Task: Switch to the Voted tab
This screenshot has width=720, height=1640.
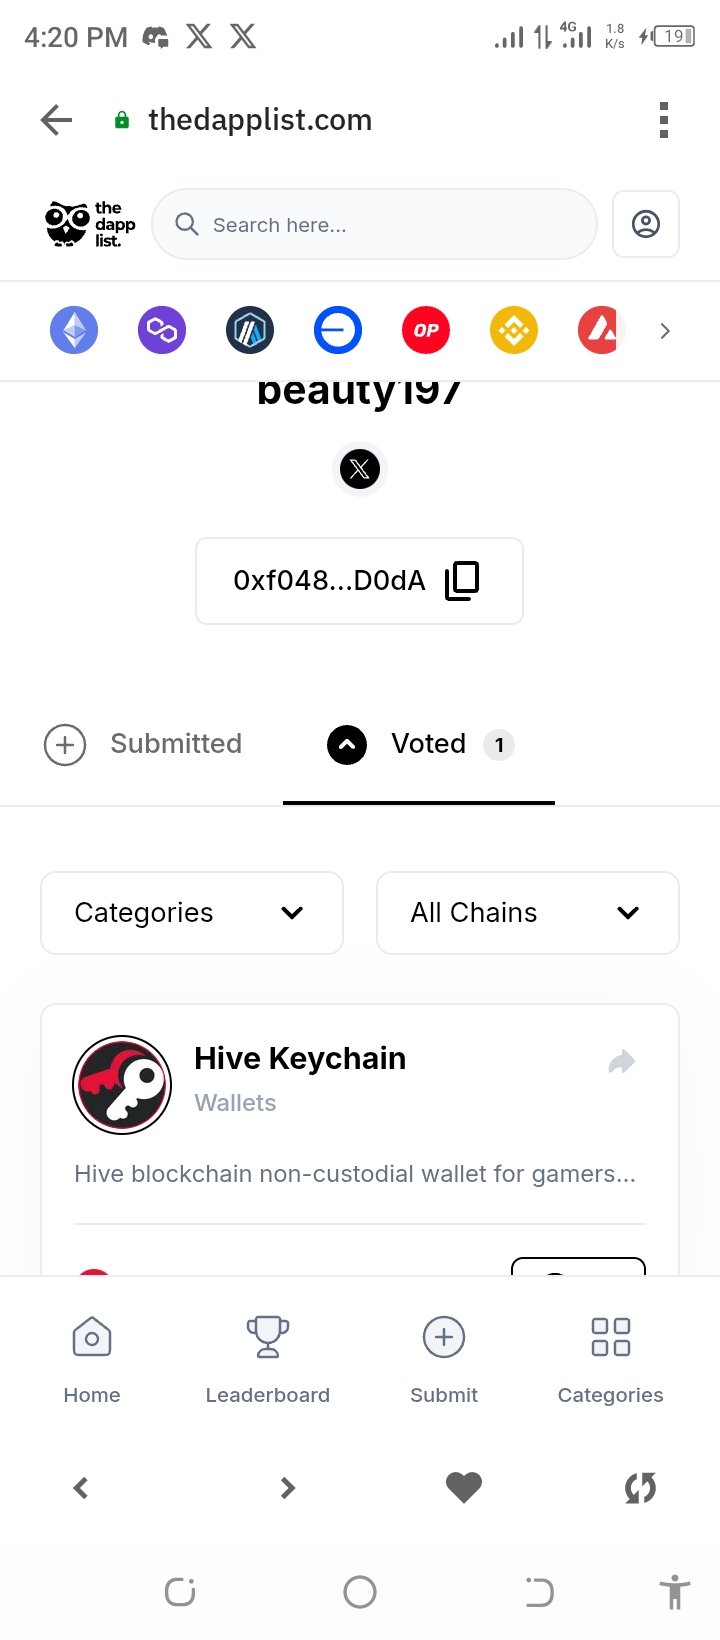Action: coord(419,745)
